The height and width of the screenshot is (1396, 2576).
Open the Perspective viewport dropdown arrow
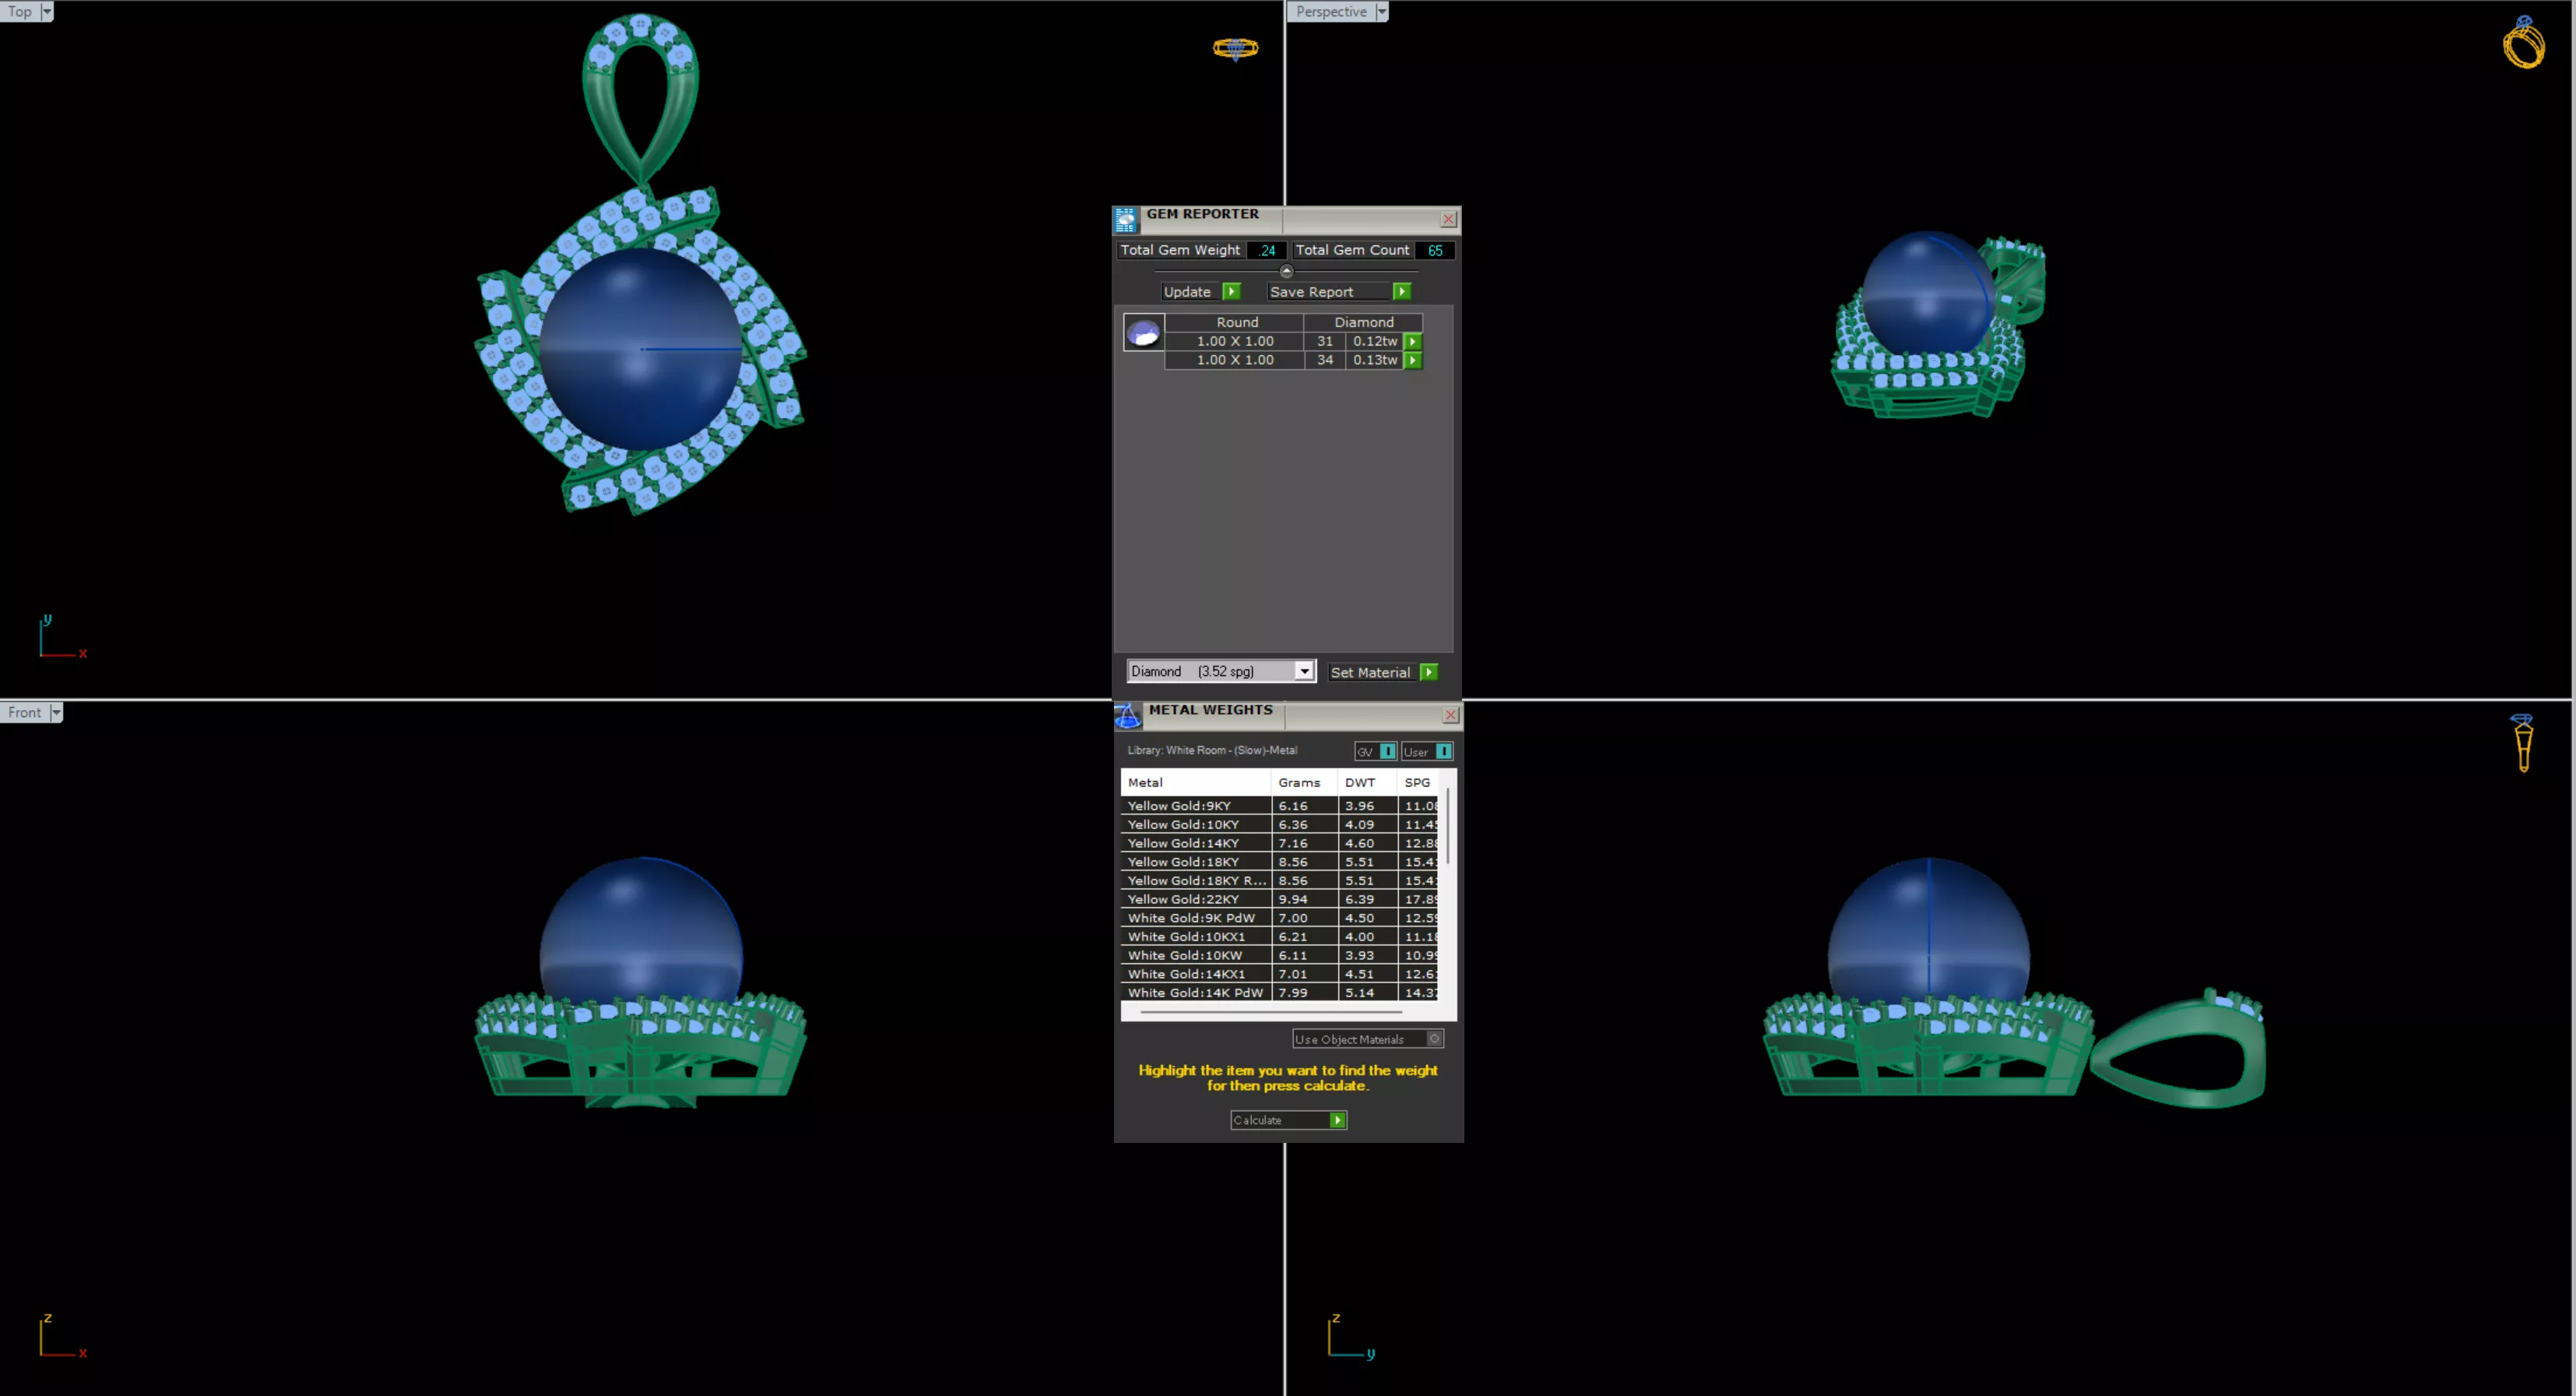1382,11
